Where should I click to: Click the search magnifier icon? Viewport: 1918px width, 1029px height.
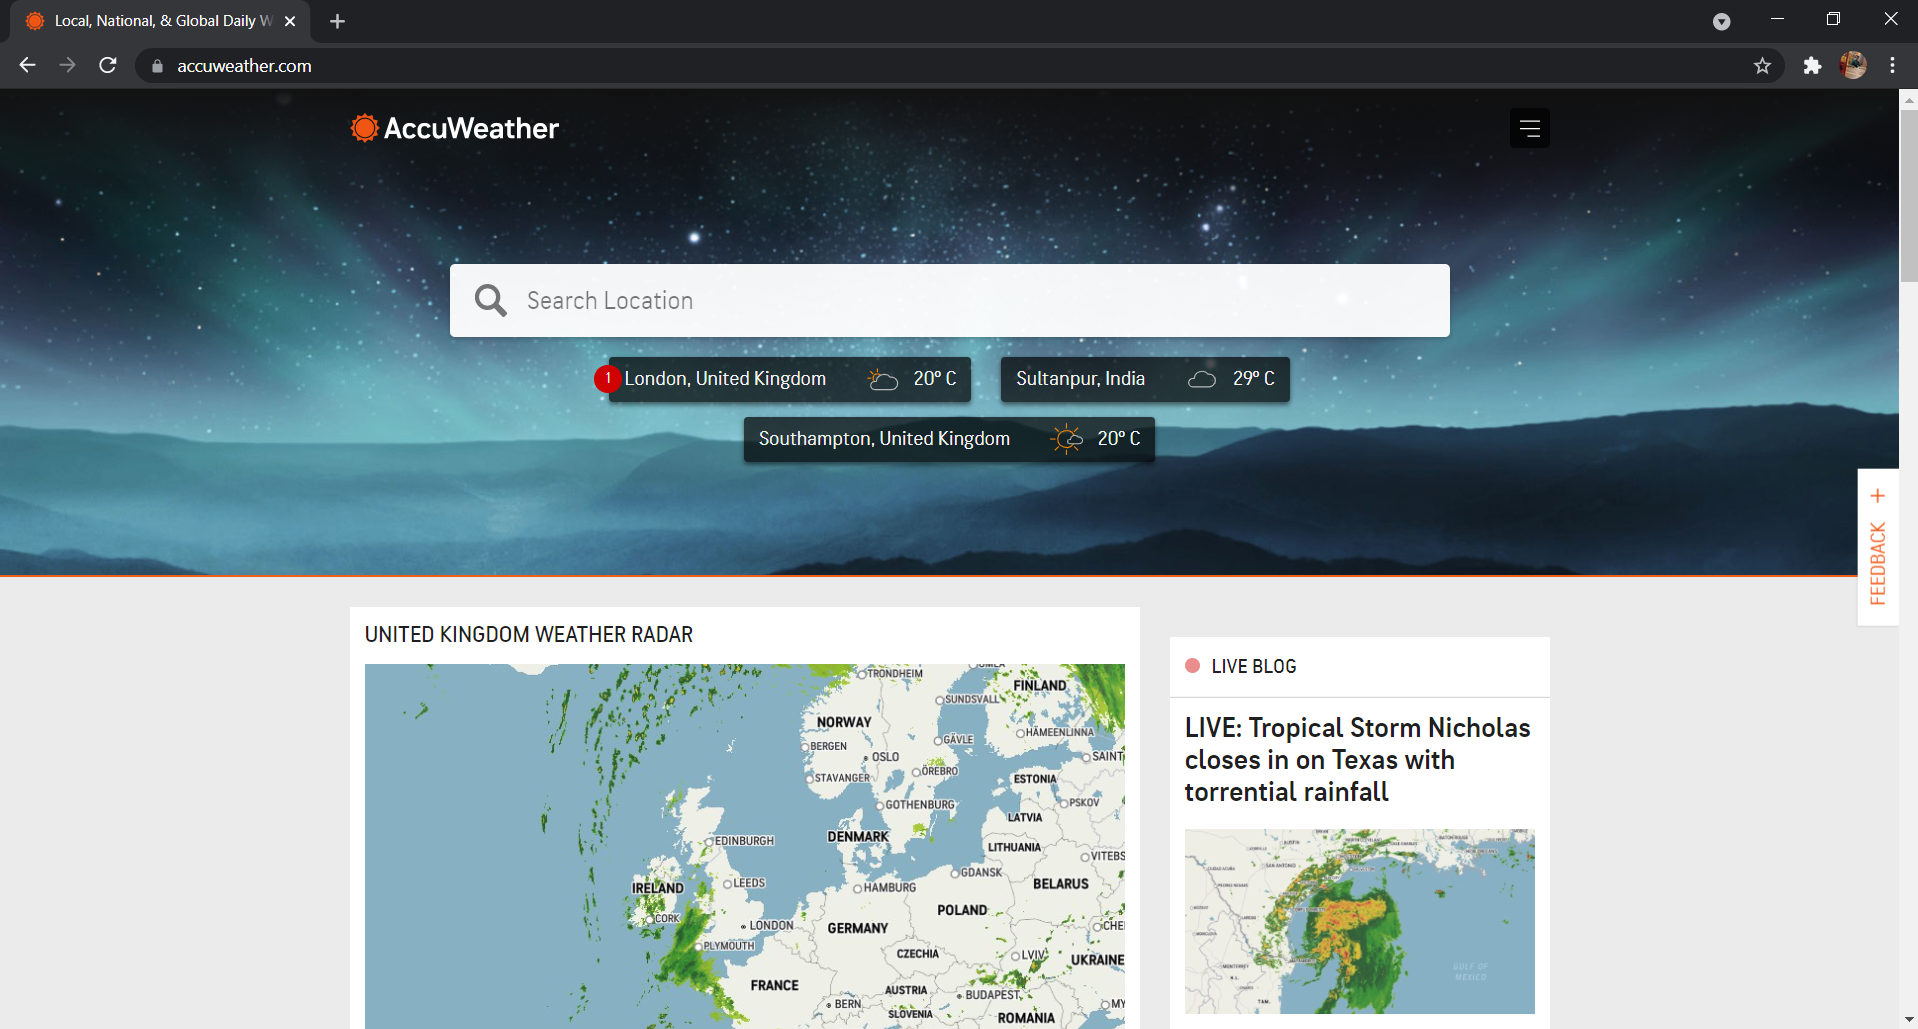(490, 300)
